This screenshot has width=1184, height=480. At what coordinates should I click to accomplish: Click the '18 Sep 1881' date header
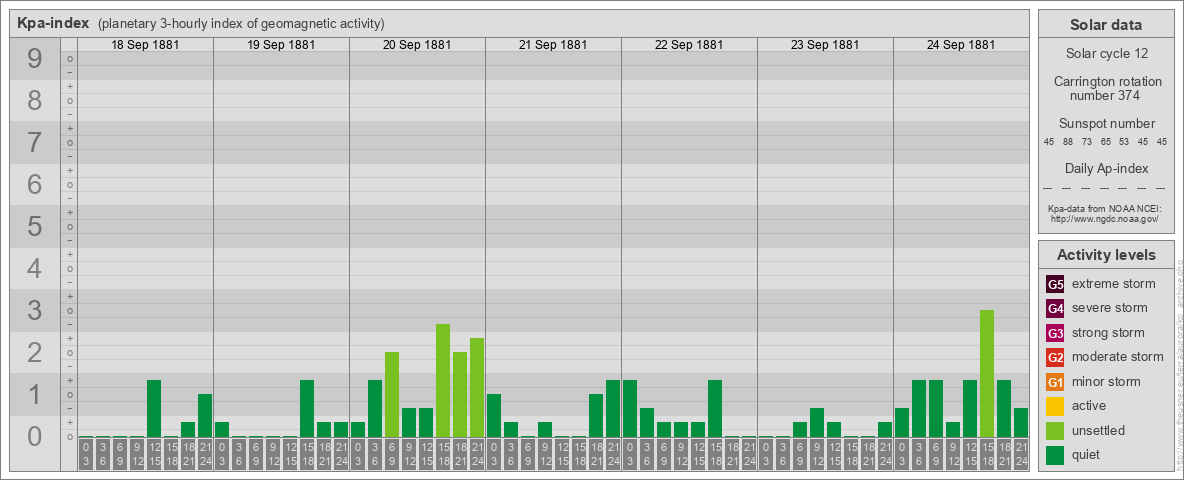point(145,45)
